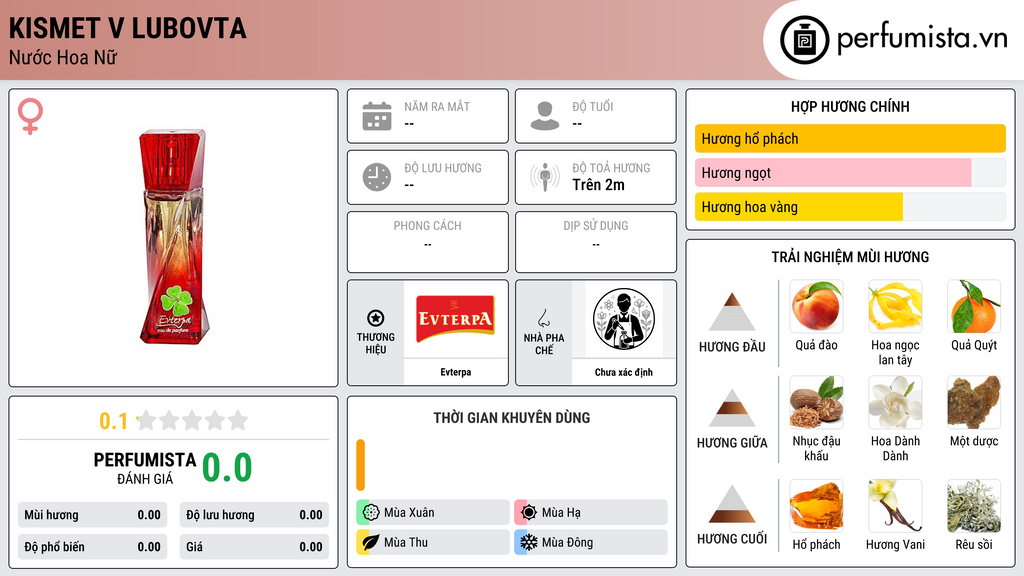
Task: Click the perfumer illustration Chưa xác định
Action: 624,319
